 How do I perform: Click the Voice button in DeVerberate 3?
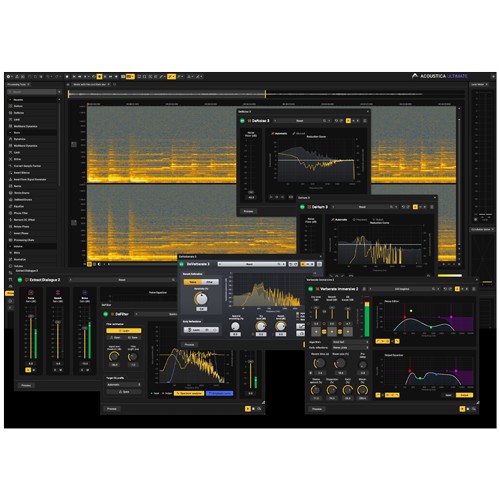tap(193, 282)
